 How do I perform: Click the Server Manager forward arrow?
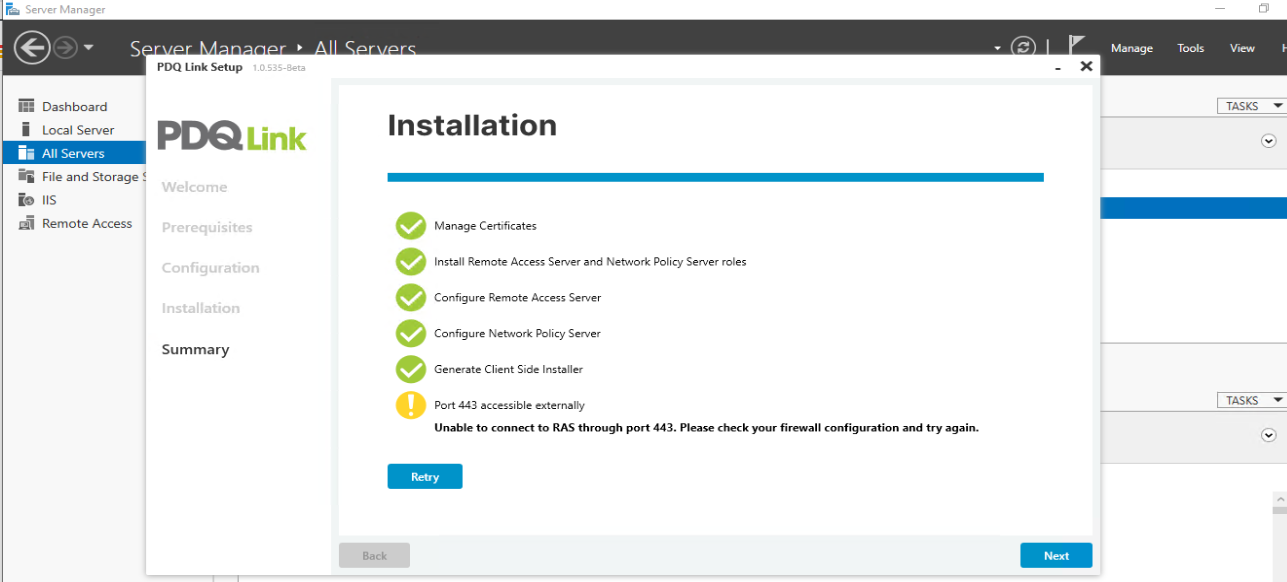[65, 47]
